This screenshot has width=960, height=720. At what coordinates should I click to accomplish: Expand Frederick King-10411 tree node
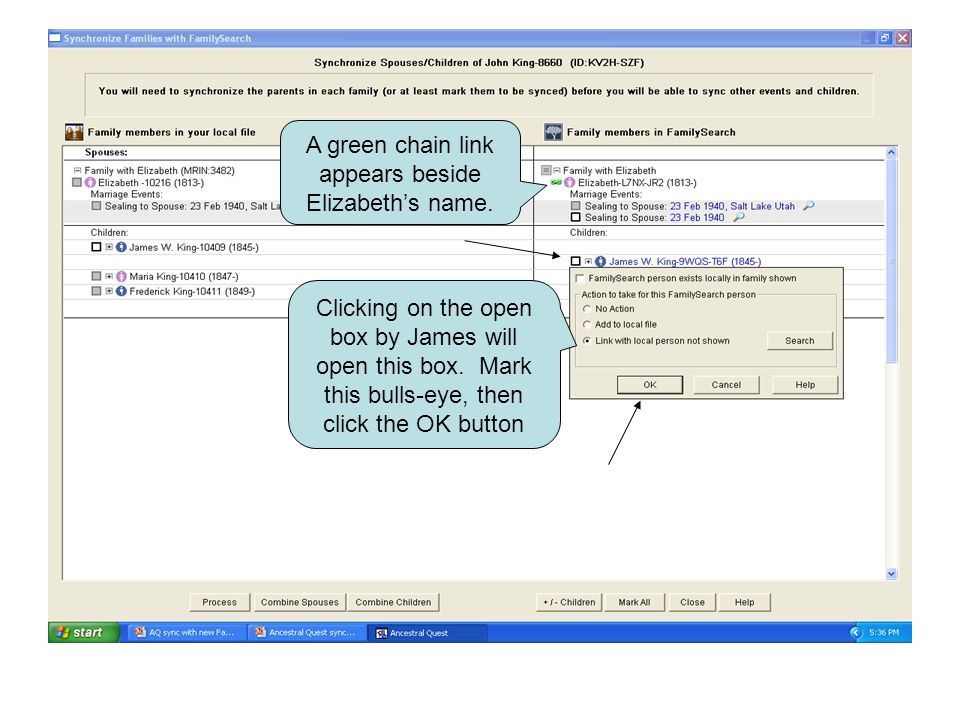pos(109,291)
